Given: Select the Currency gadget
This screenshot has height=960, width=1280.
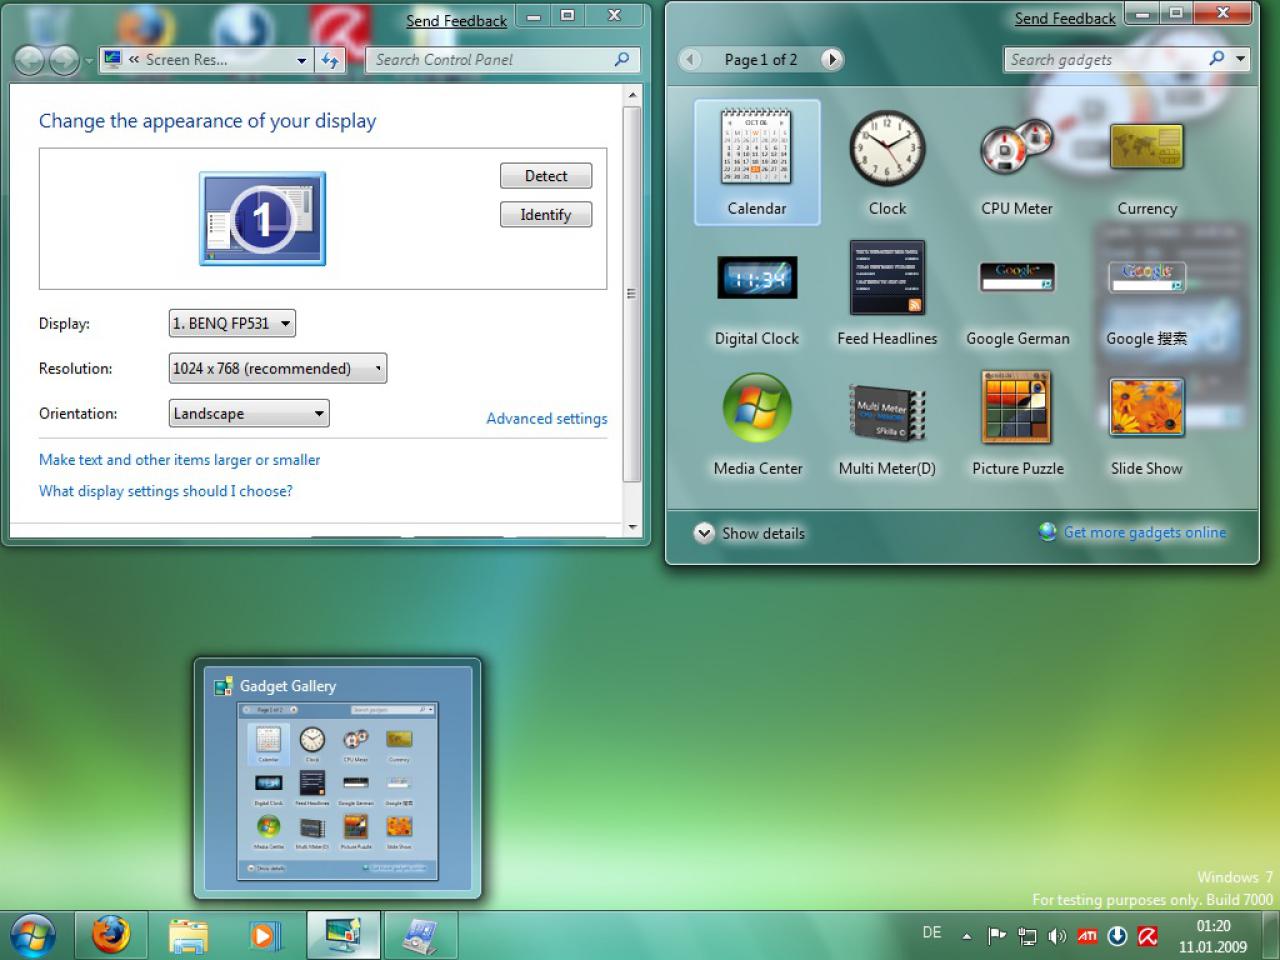Looking at the screenshot, I should coord(1147,162).
